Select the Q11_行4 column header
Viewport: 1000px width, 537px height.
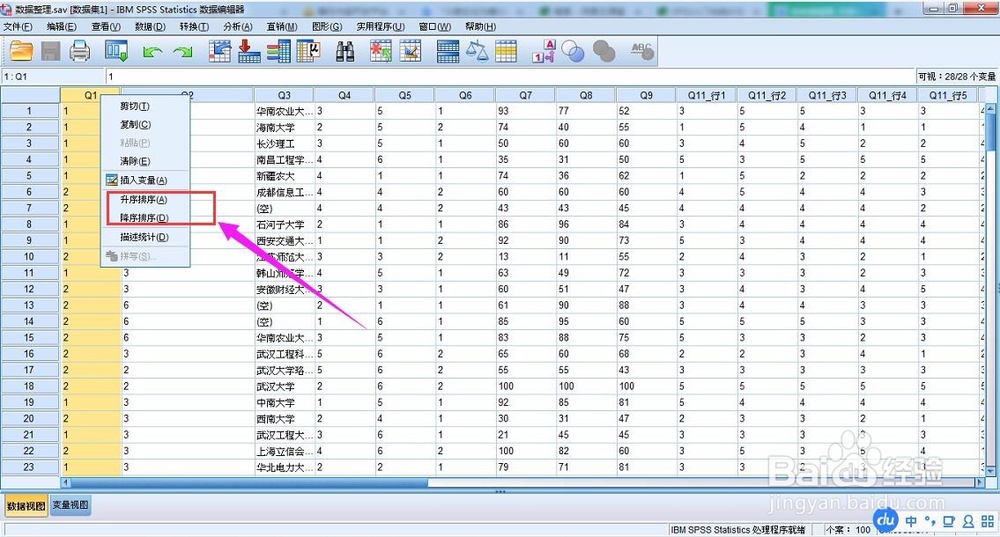[888, 95]
